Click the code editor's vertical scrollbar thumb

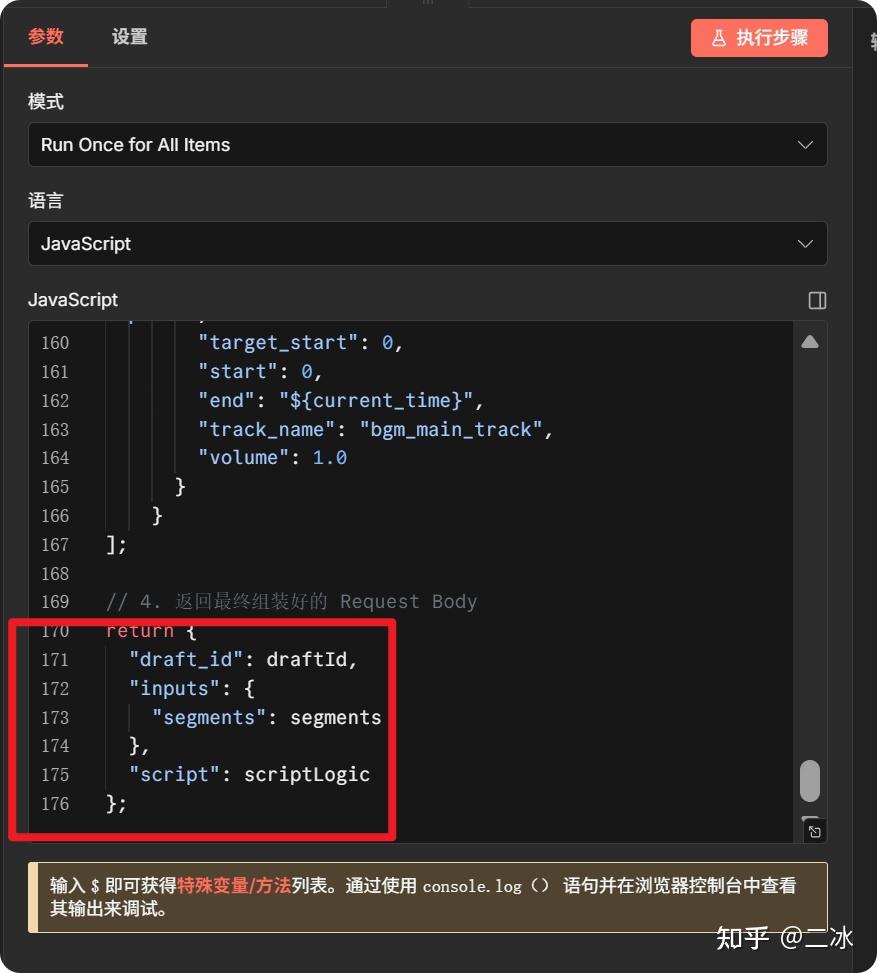coord(810,781)
